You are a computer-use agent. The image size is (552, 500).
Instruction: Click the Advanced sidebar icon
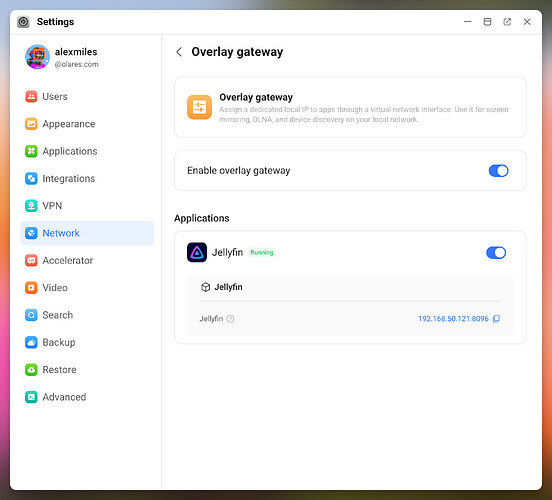31,397
